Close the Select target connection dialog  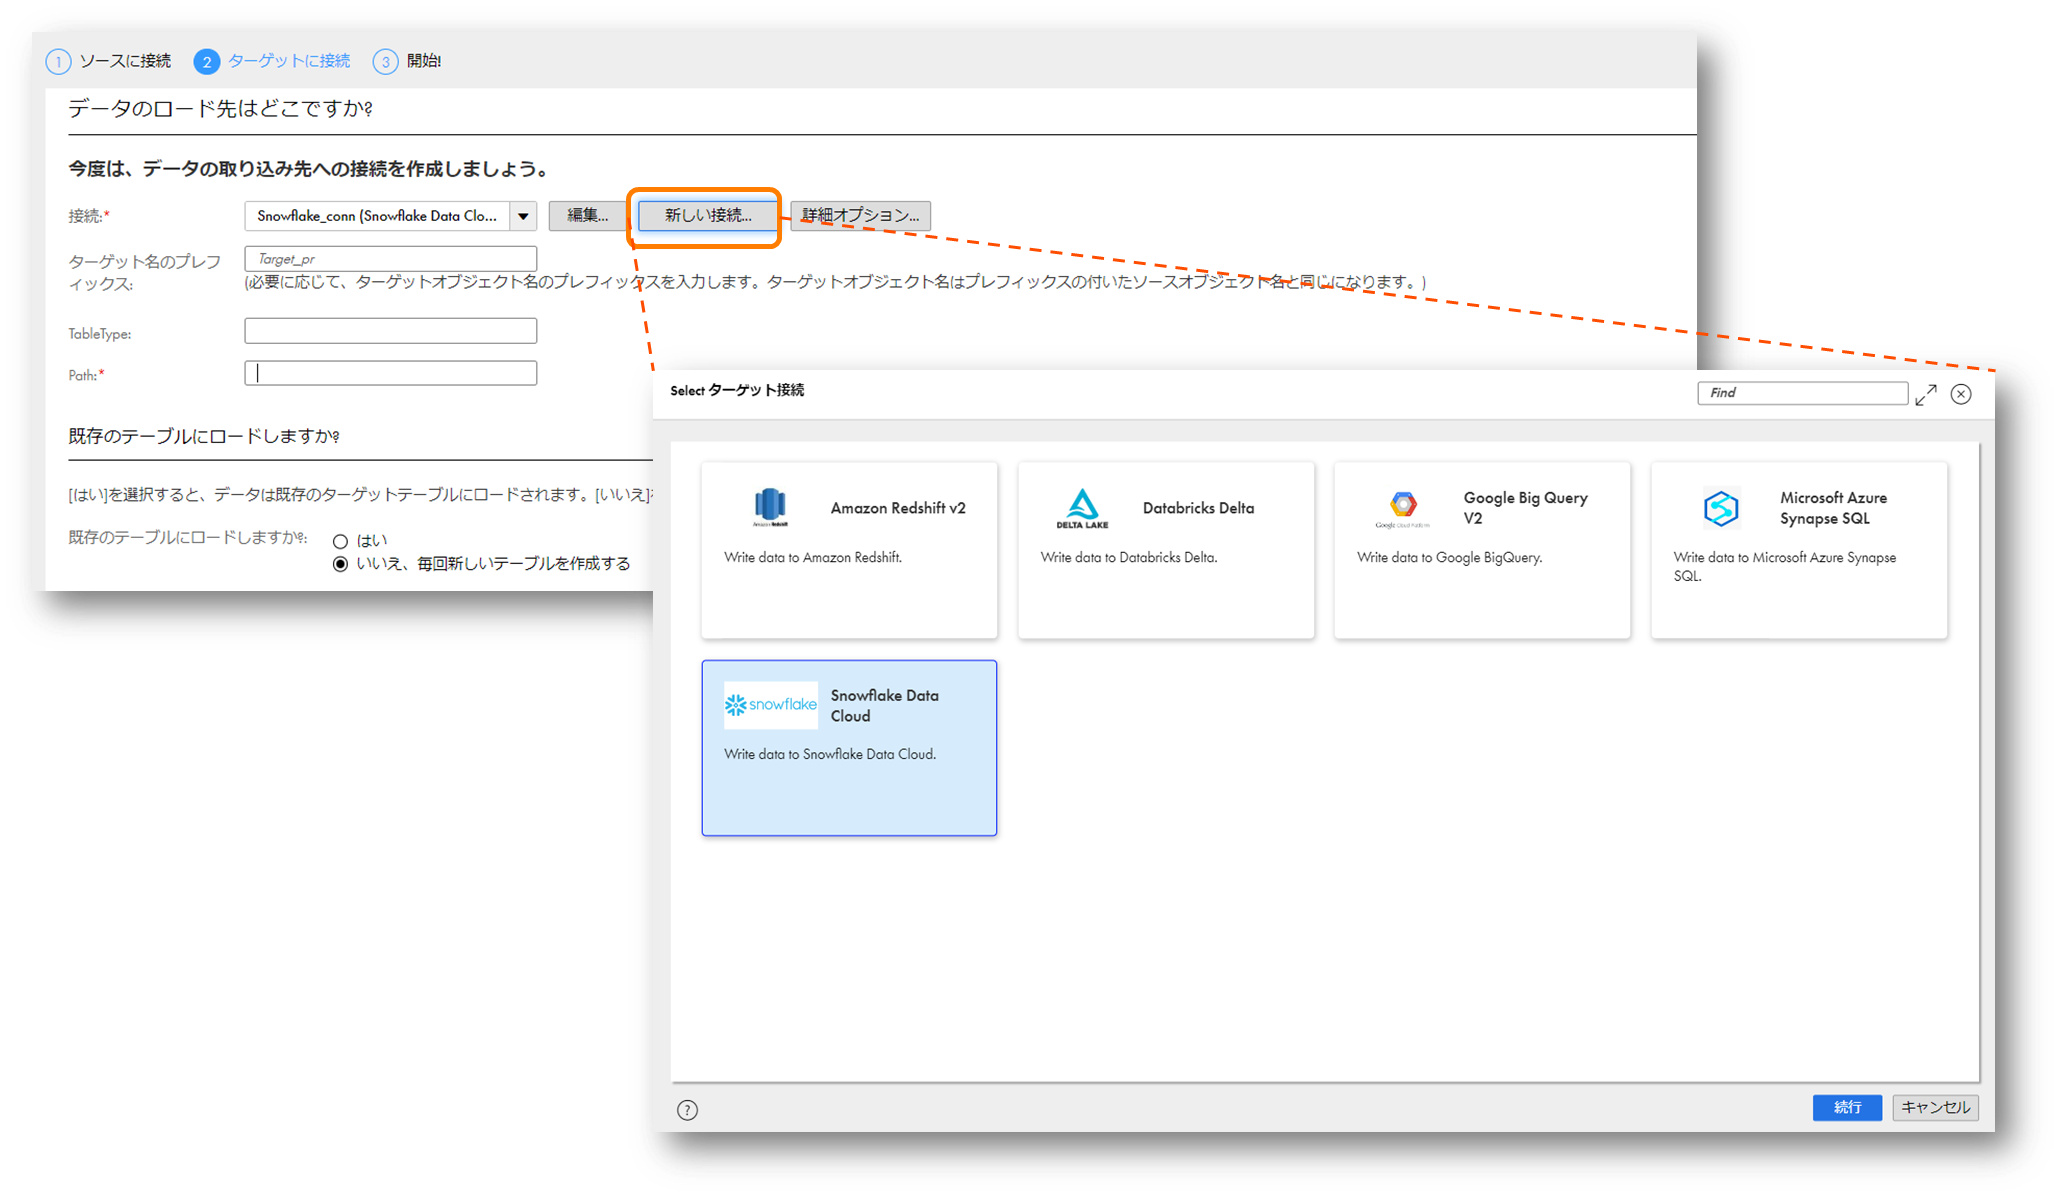click(1961, 394)
